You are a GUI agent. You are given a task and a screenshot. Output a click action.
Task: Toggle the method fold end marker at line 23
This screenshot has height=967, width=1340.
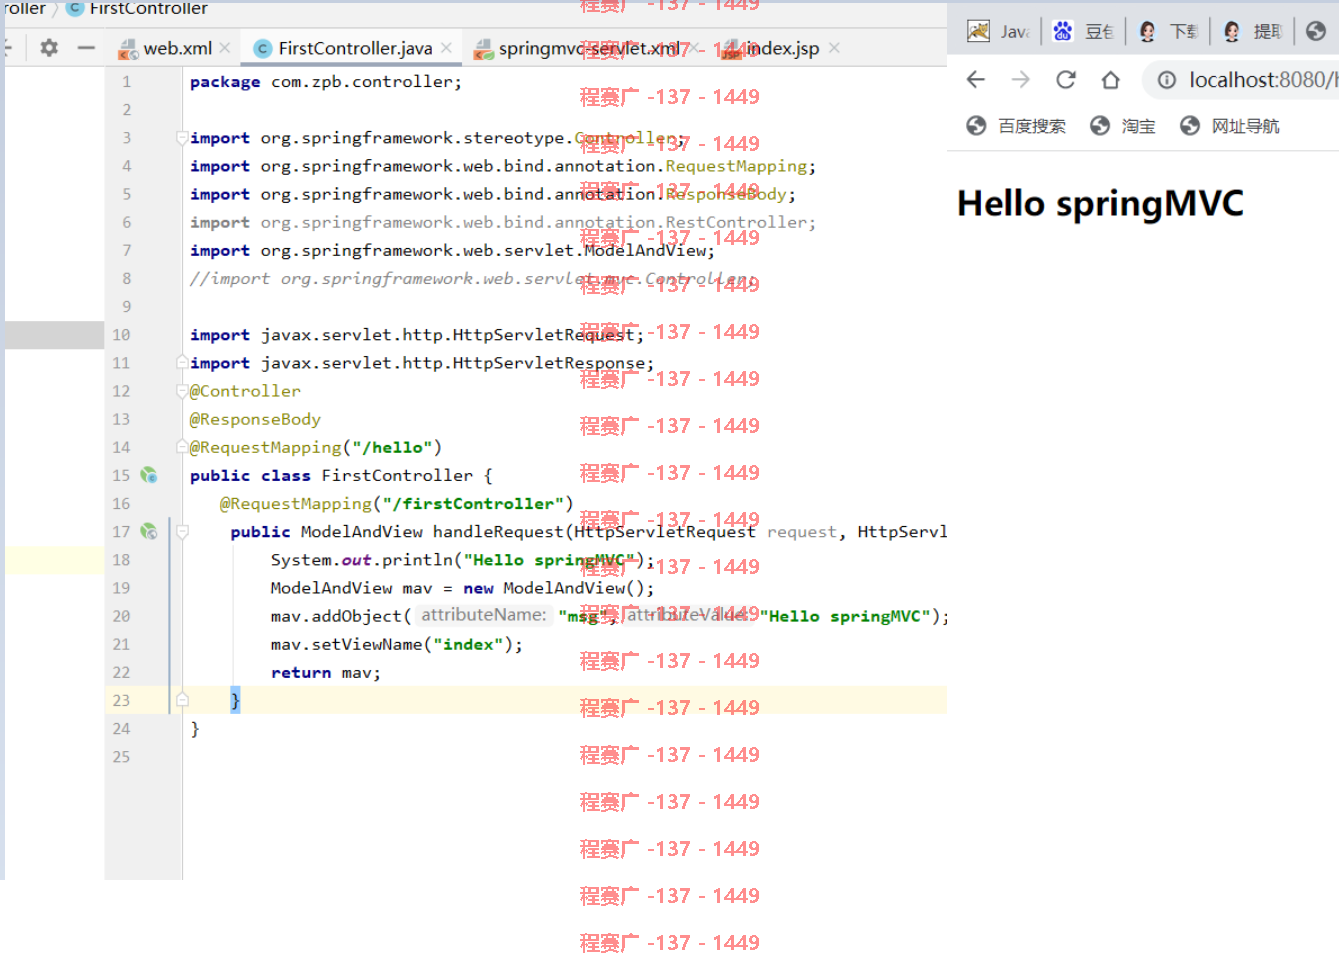[182, 701]
